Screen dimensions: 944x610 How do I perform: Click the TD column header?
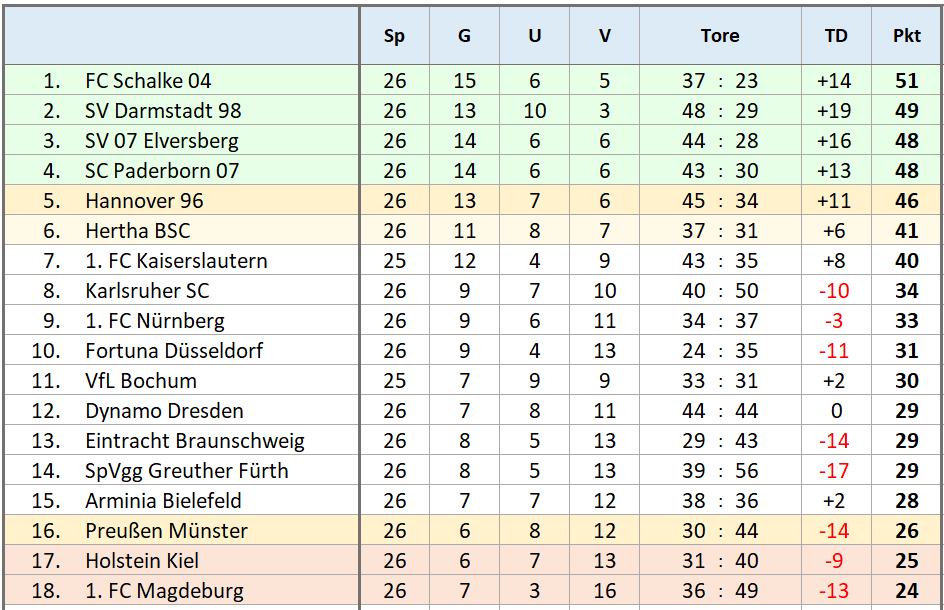pyautogui.click(x=836, y=36)
